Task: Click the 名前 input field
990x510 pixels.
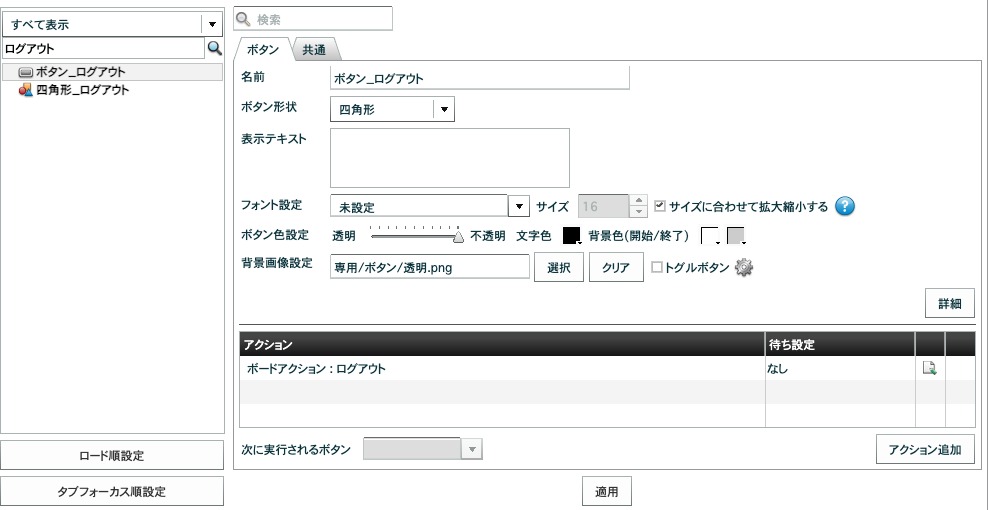Action: [480, 78]
